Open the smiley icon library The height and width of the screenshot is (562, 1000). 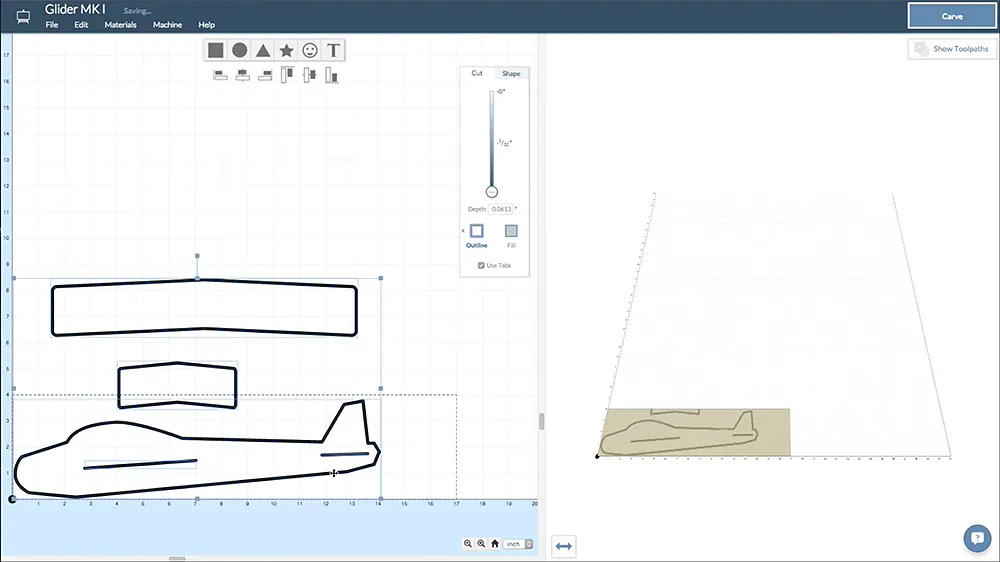pos(310,50)
